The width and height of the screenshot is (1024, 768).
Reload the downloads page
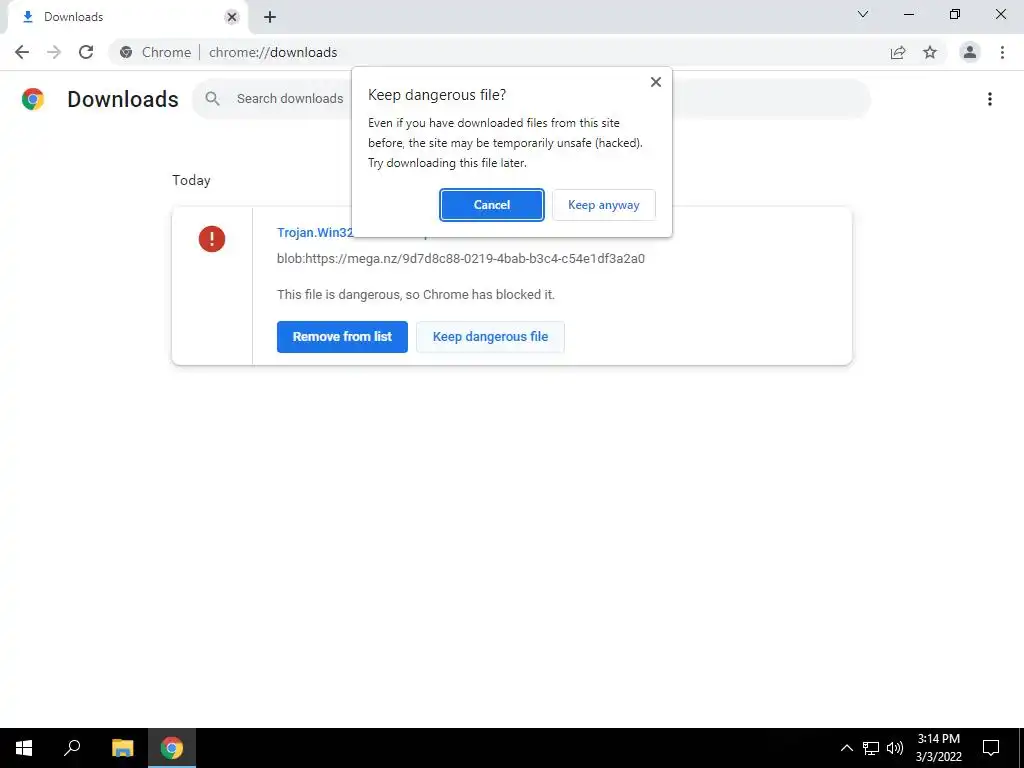point(86,52)
